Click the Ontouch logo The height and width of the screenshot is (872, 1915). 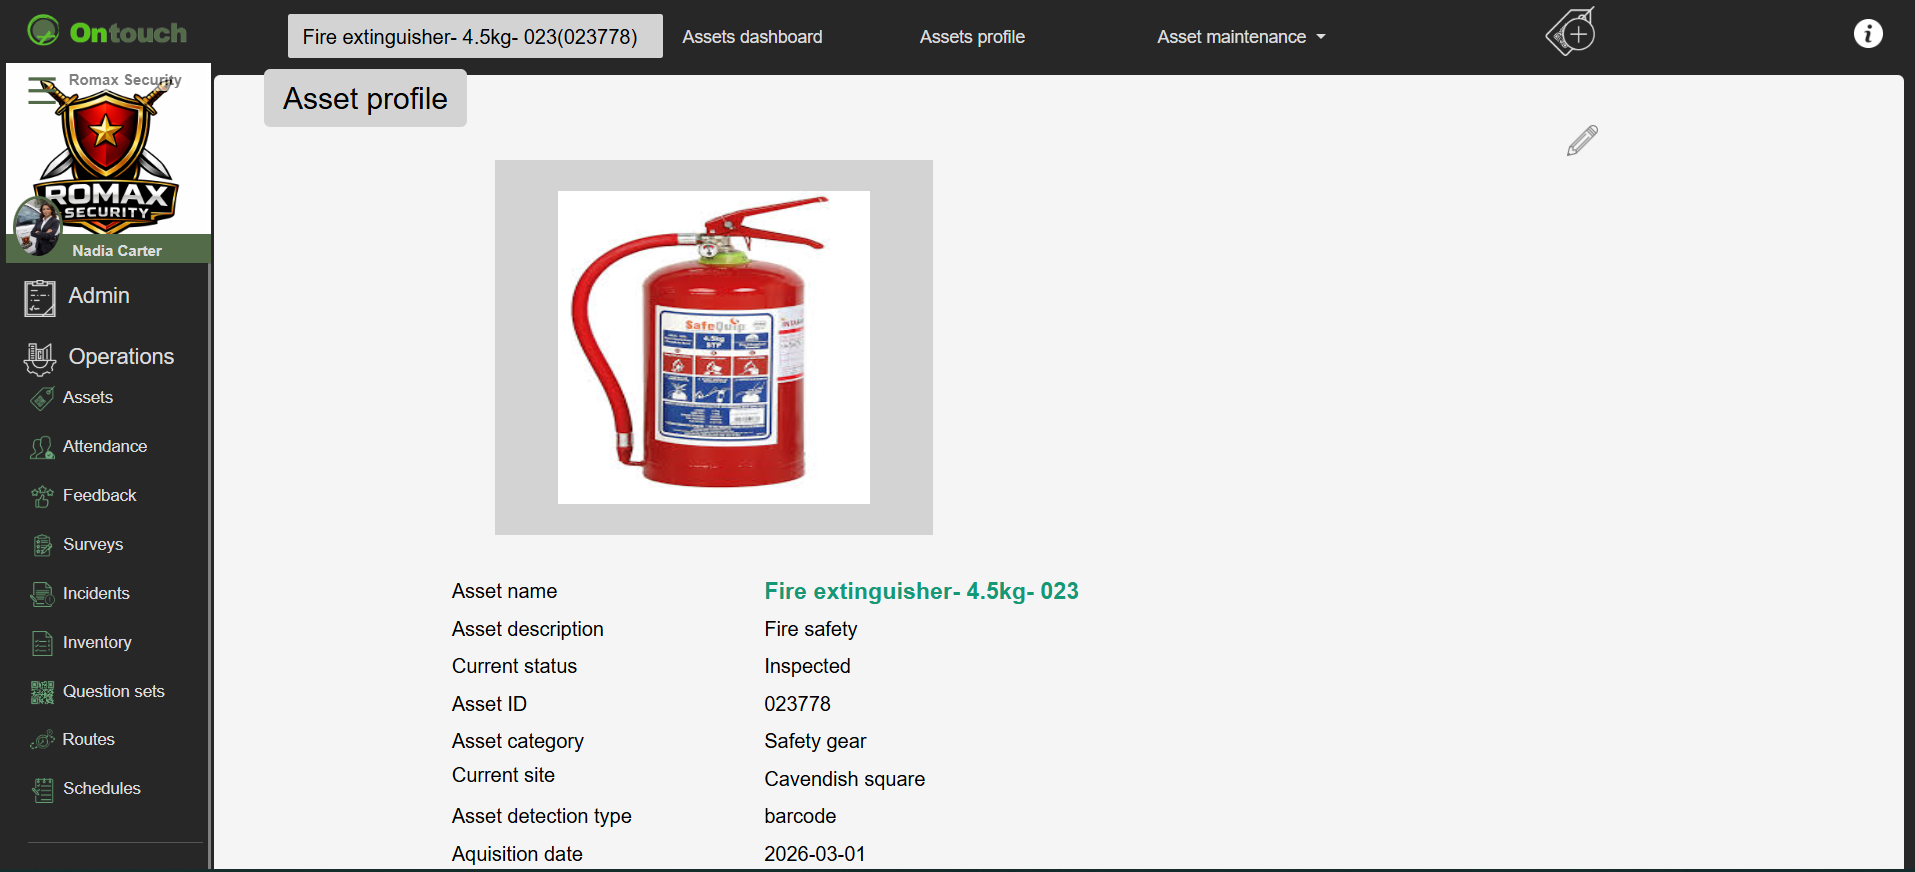coord(107,32)
